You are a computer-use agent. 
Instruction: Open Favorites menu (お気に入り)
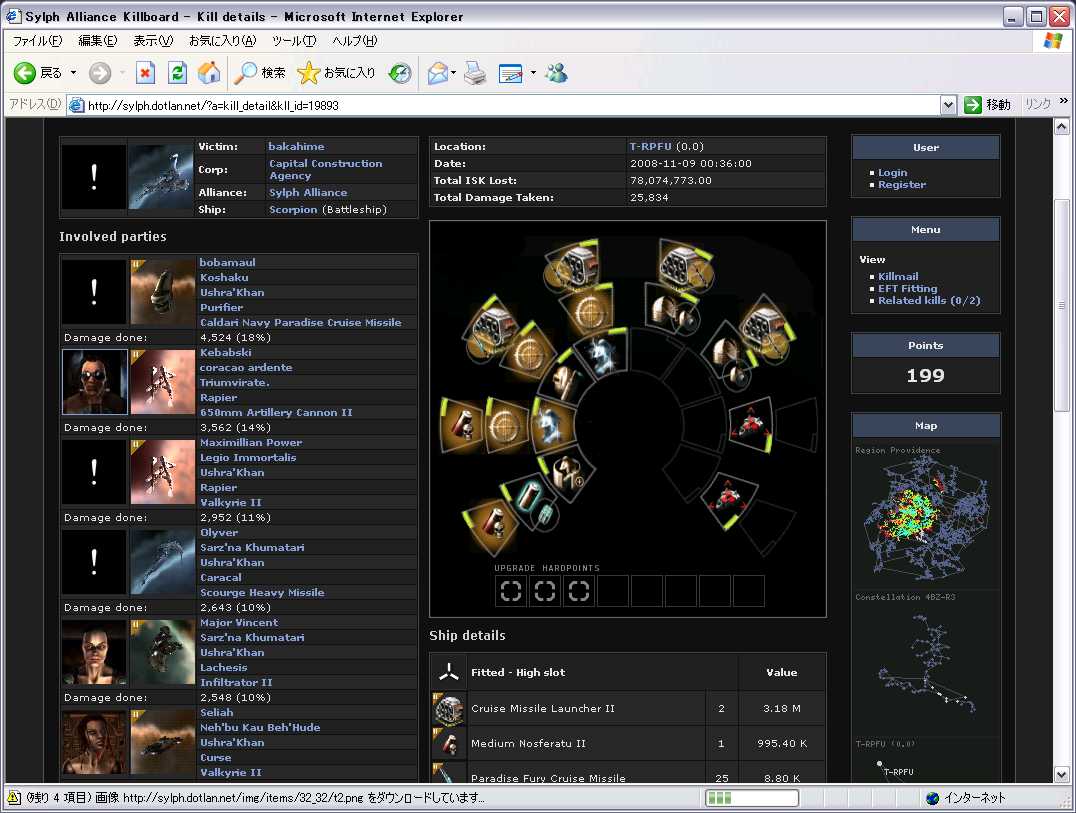point(222,41)
